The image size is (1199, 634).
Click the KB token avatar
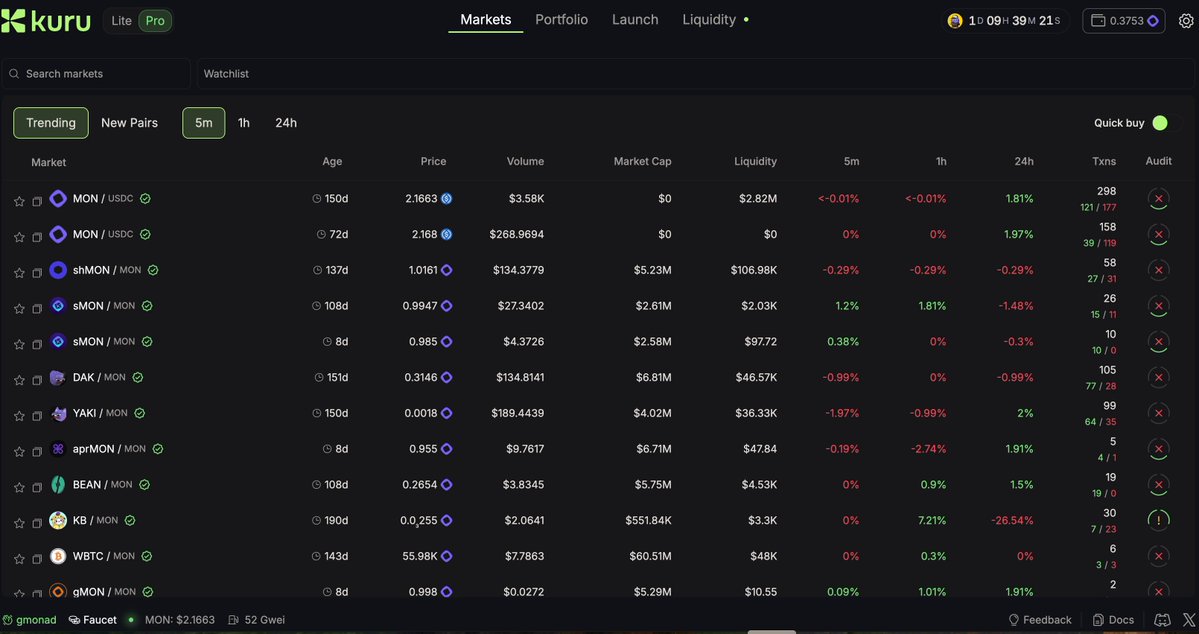point(58,520)
